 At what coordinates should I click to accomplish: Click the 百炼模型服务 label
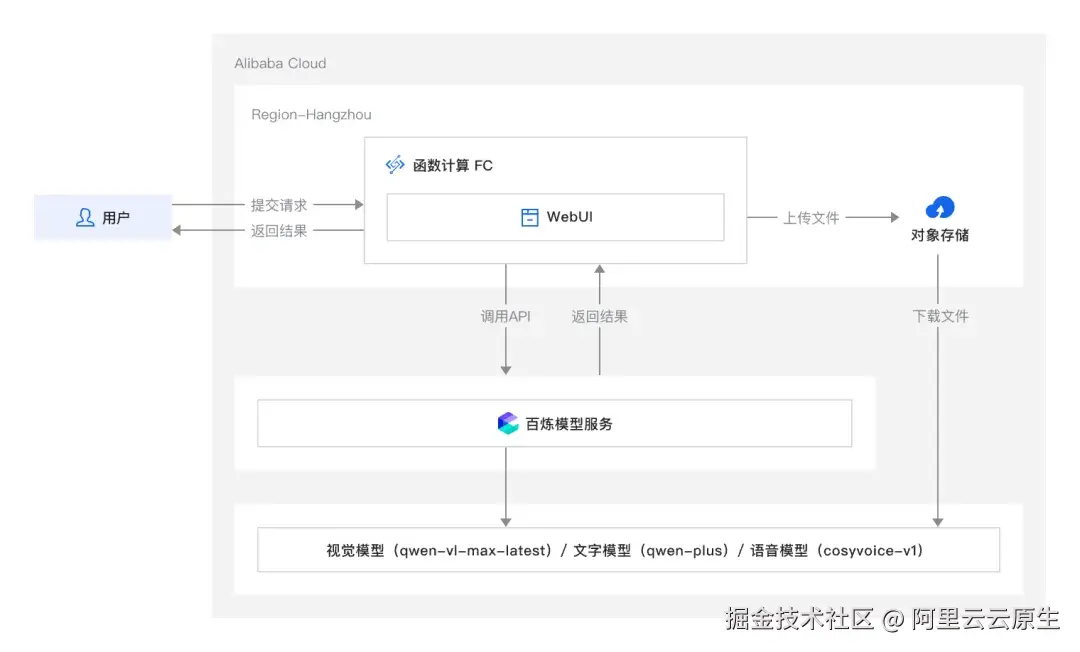coord(569,424)
